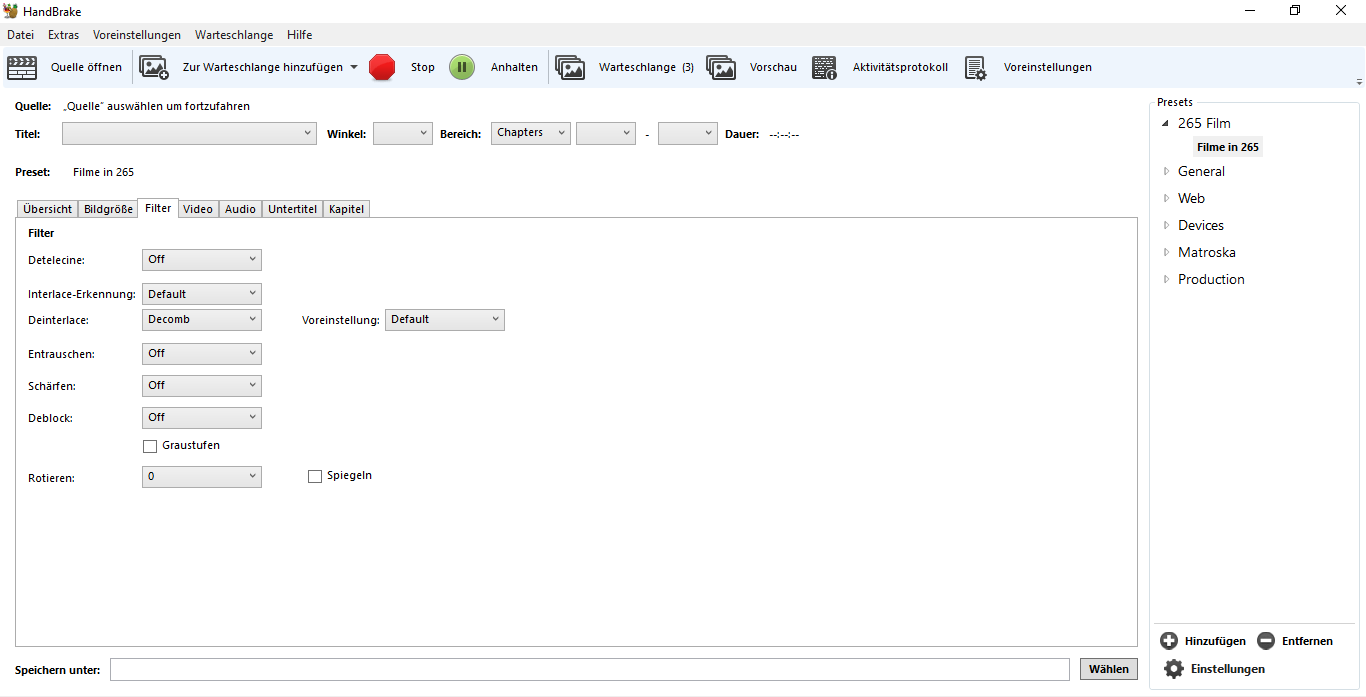The image size is (1366, 697).
Task: Open the Voreinstellungen menu
Action: [x=137, y=35]
